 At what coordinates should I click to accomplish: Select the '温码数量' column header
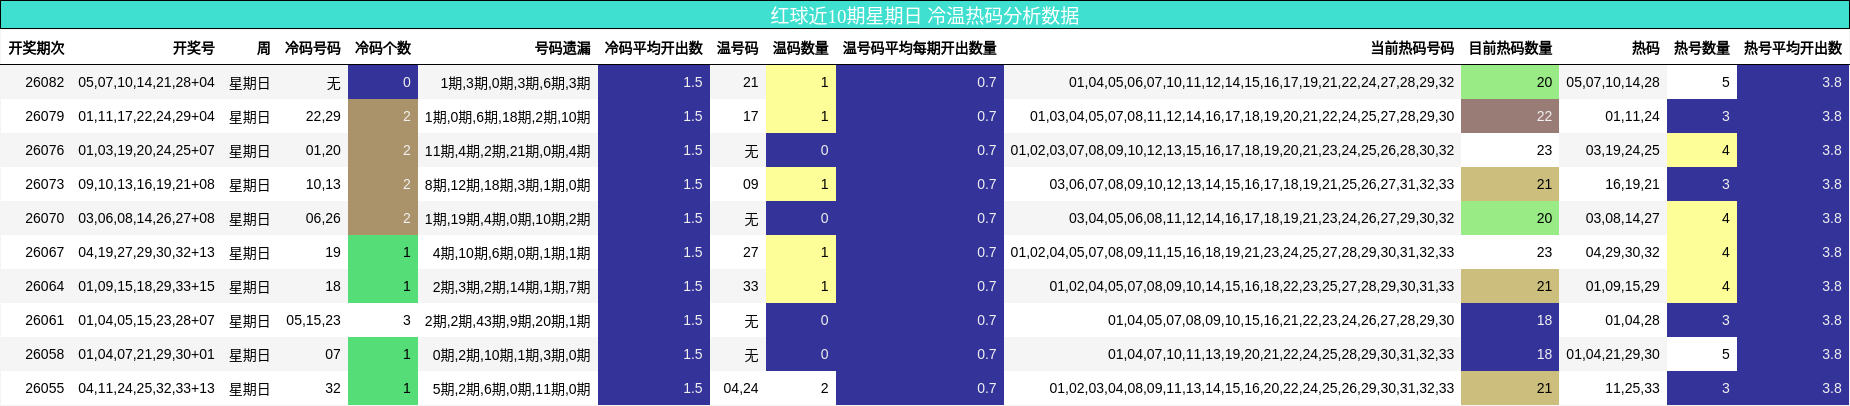[801, 48]
